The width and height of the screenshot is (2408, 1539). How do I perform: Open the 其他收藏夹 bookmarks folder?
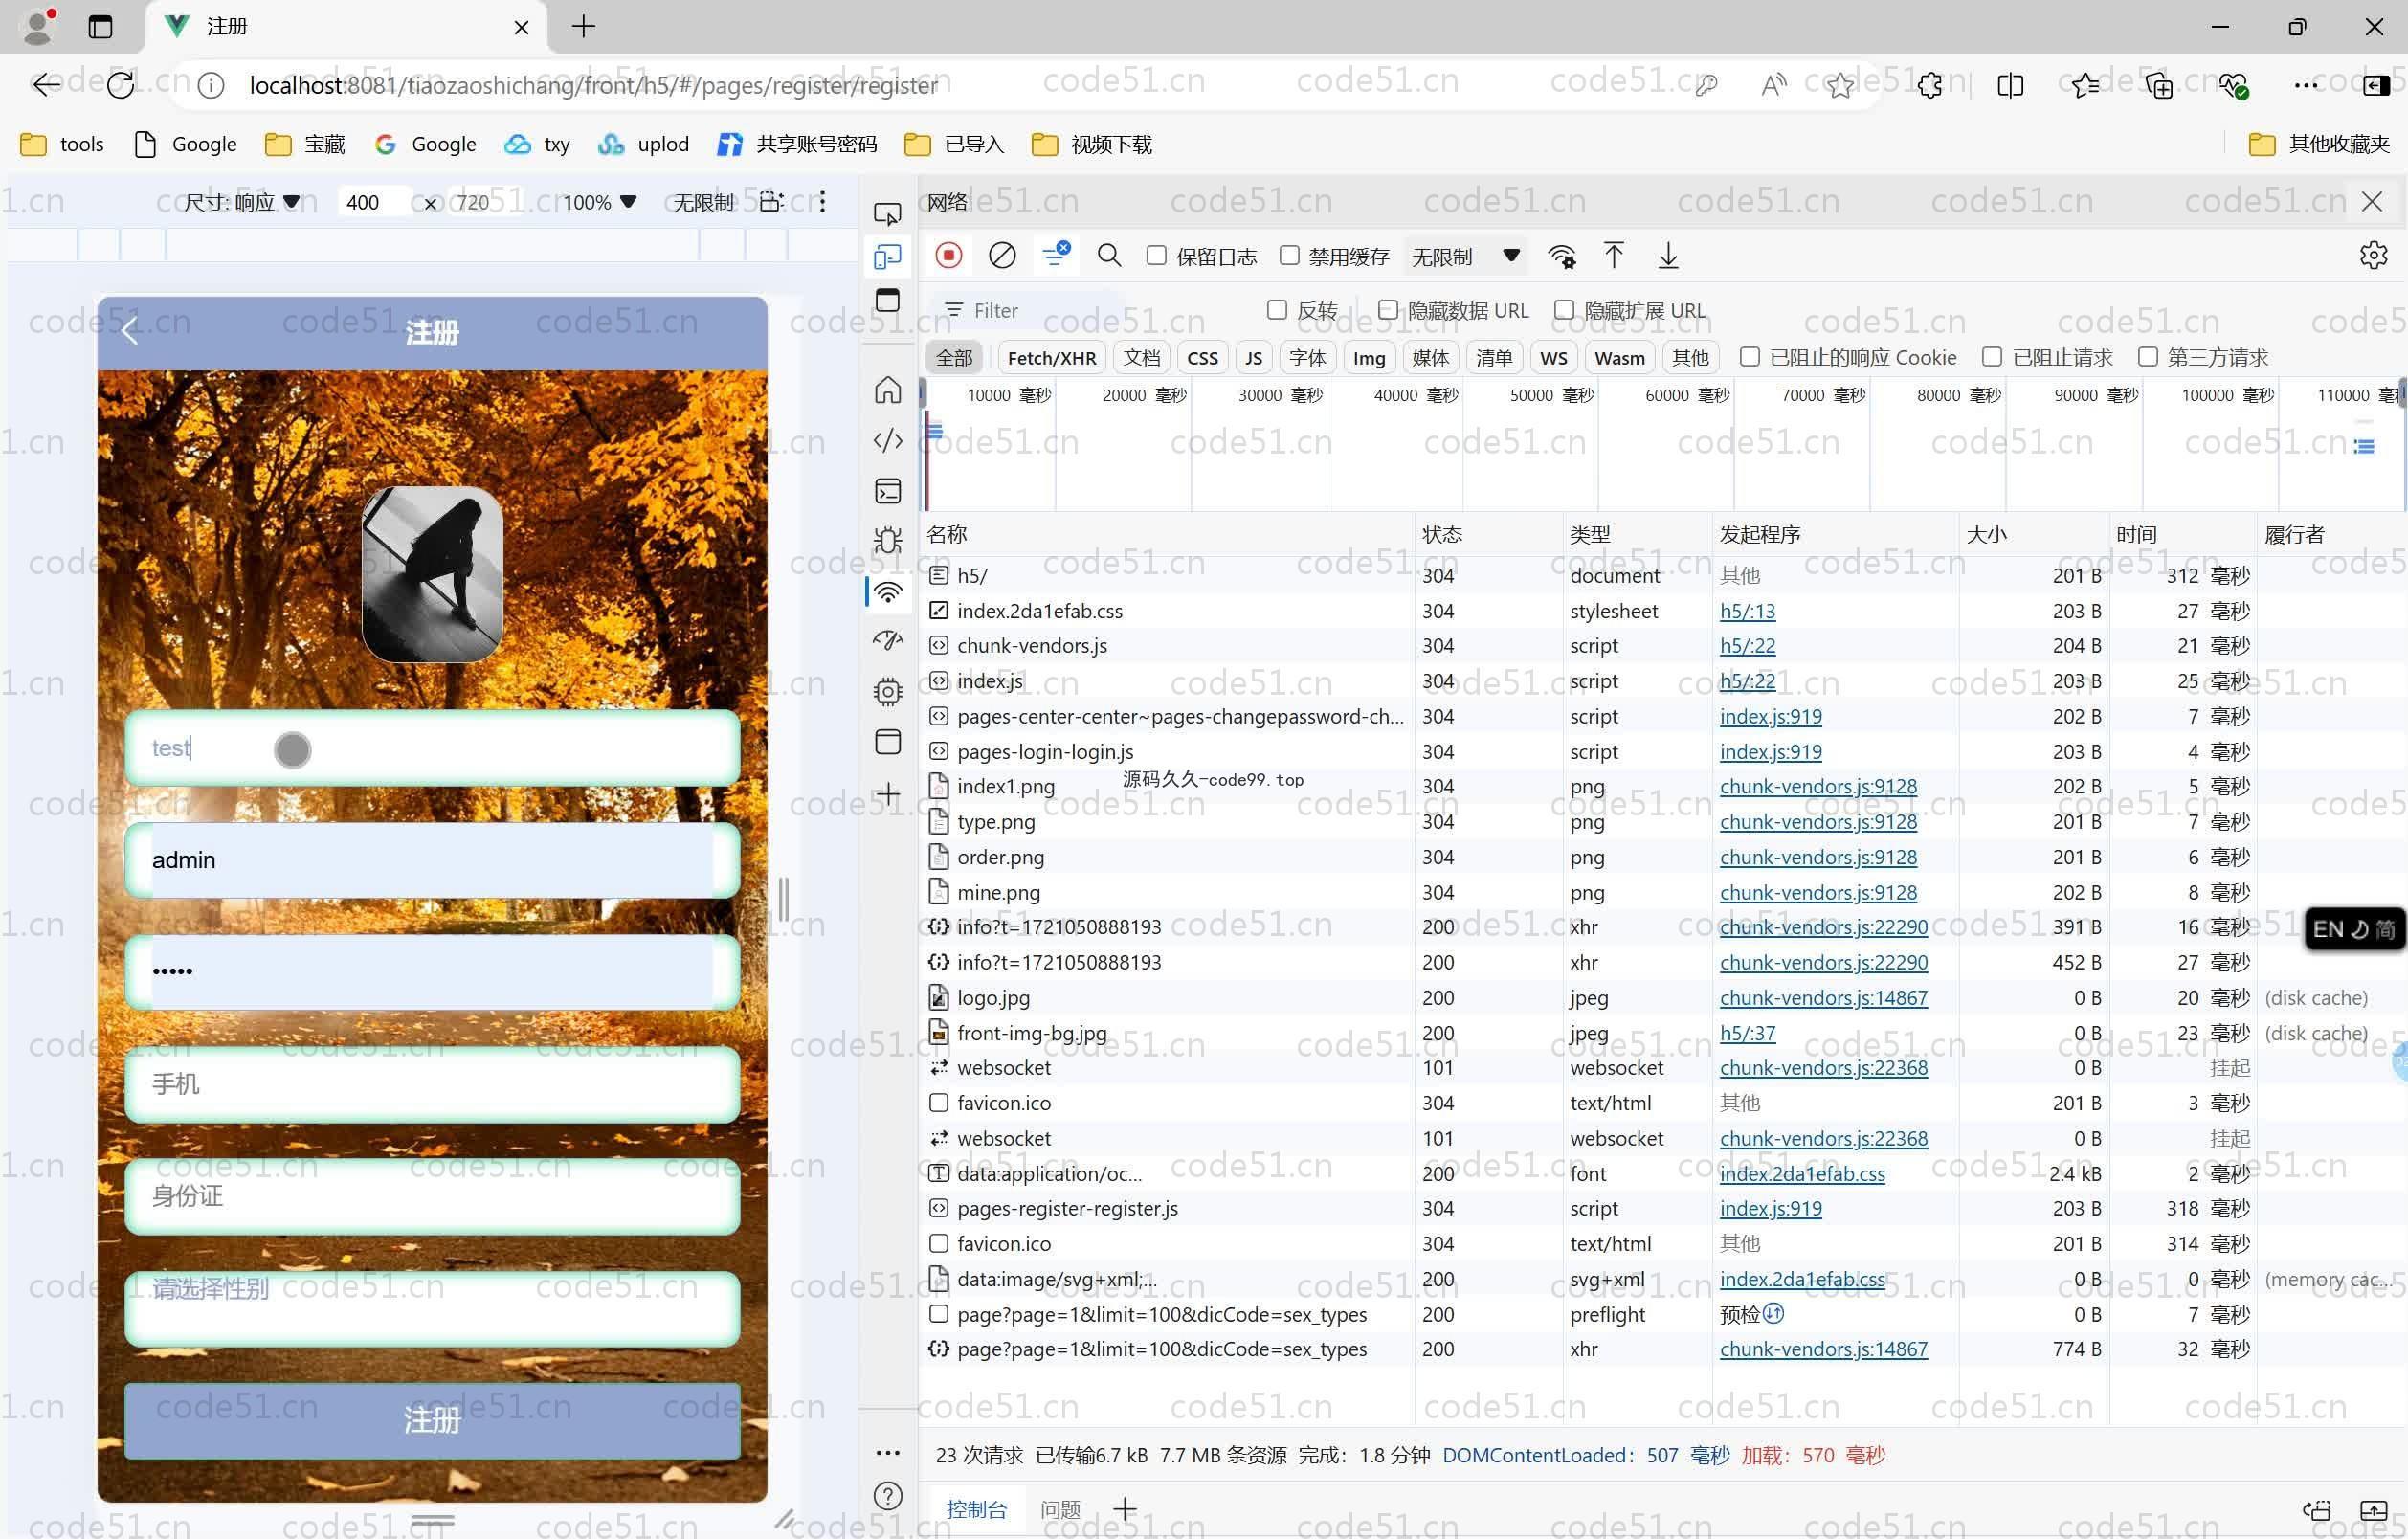[x=2319, y=144]
